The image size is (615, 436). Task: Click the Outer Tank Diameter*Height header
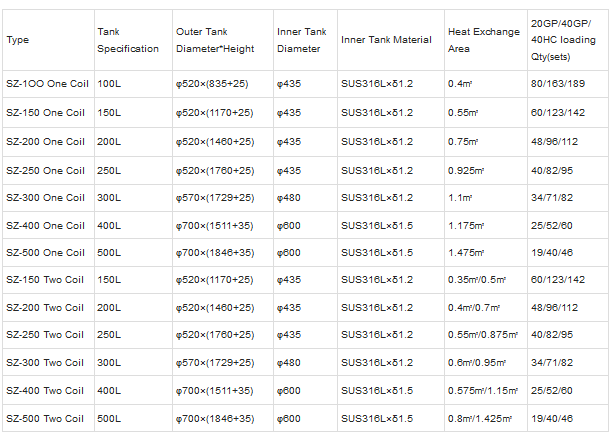218,40
